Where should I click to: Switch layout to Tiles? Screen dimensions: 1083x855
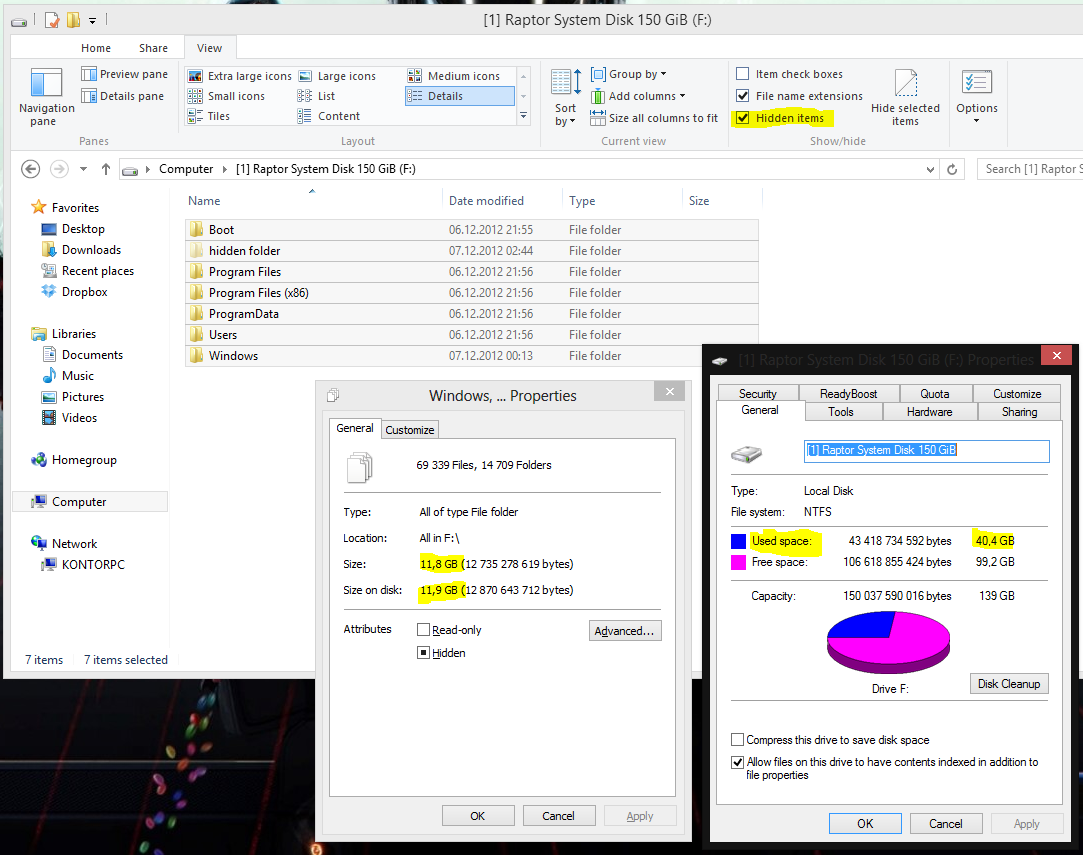point(209,116)
